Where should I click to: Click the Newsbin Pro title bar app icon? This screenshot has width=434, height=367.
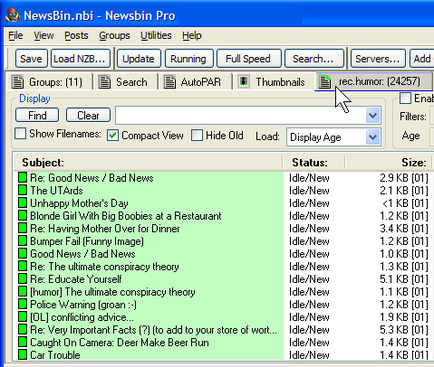click(x=12, y=15)
